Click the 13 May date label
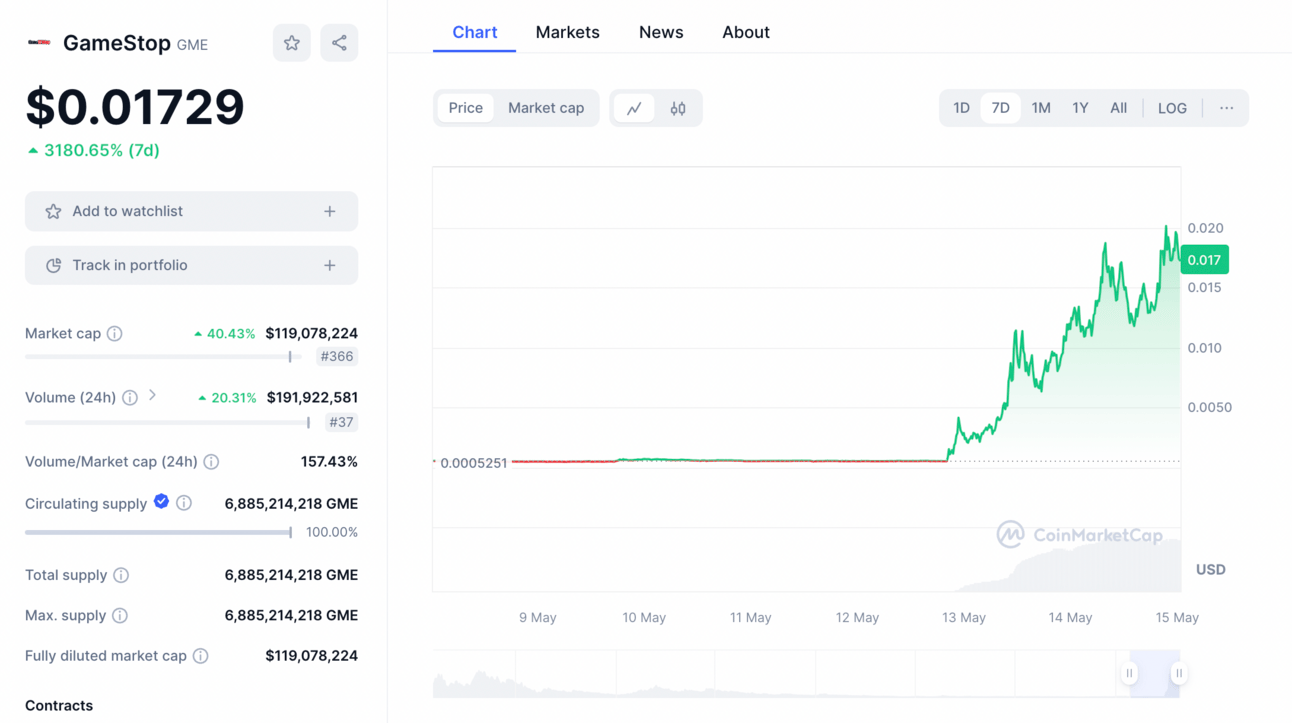 pos(963,618)
